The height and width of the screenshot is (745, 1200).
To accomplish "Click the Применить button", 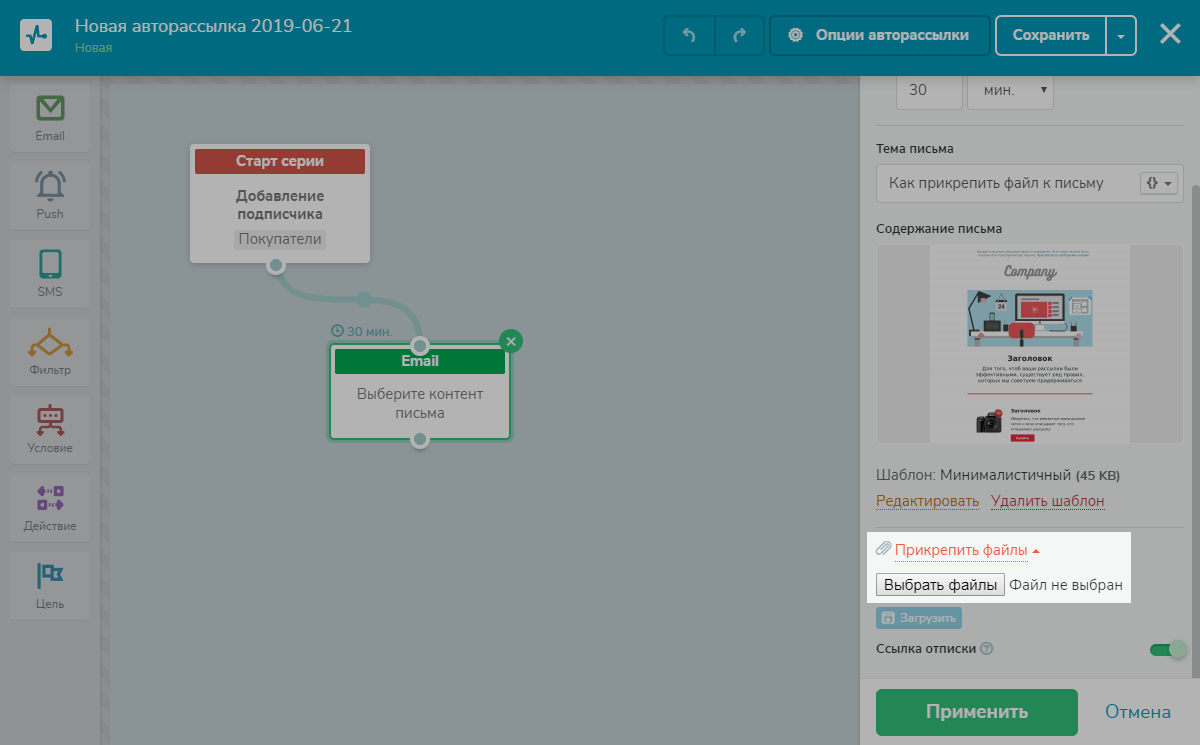I will tap(977, 712).
